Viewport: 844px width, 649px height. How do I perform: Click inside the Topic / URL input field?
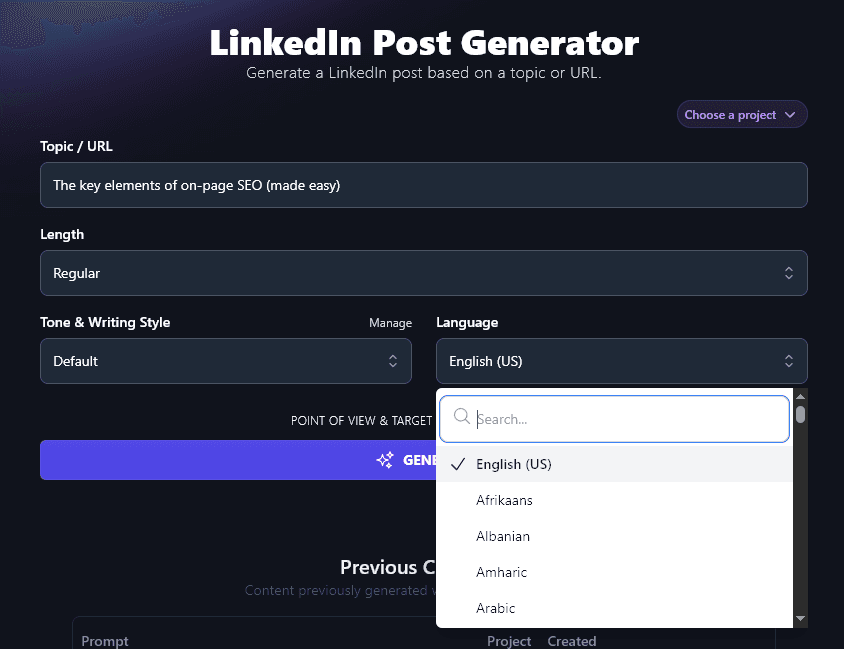click(x=423, y=185)
